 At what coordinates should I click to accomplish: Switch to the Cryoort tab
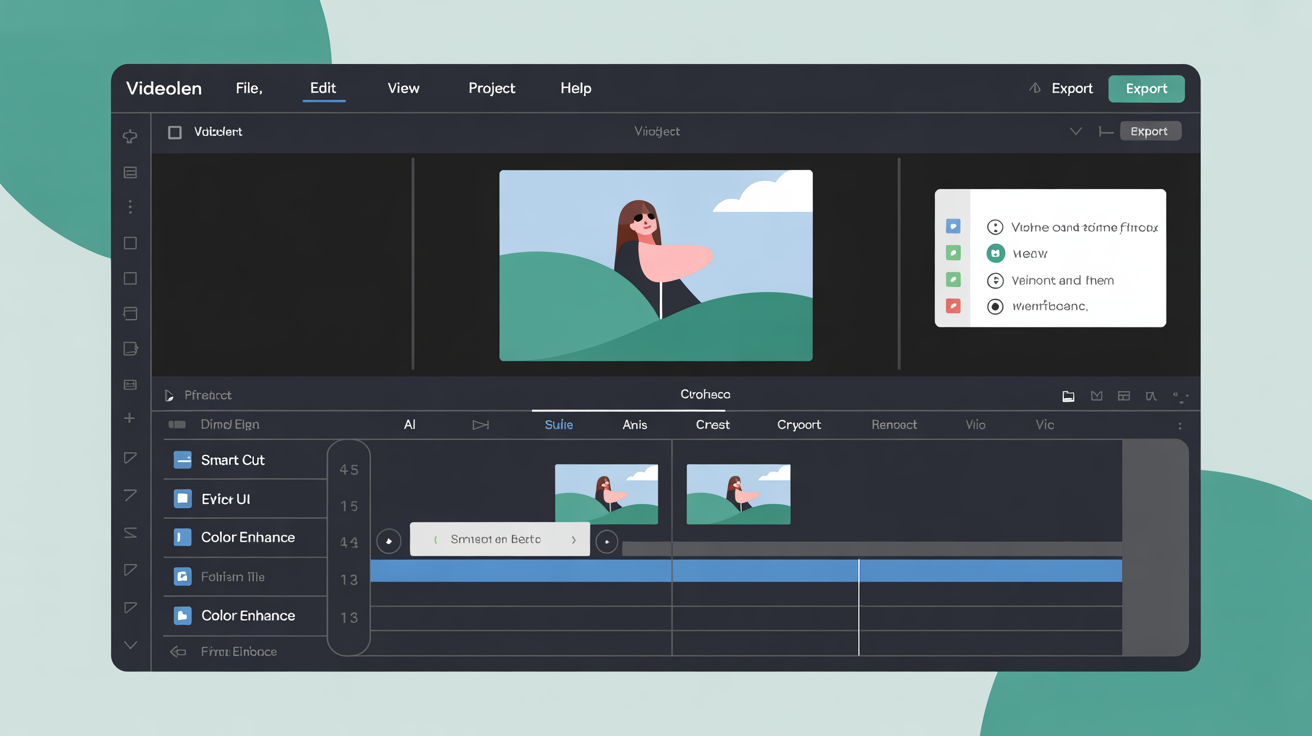tap(799, 425)
